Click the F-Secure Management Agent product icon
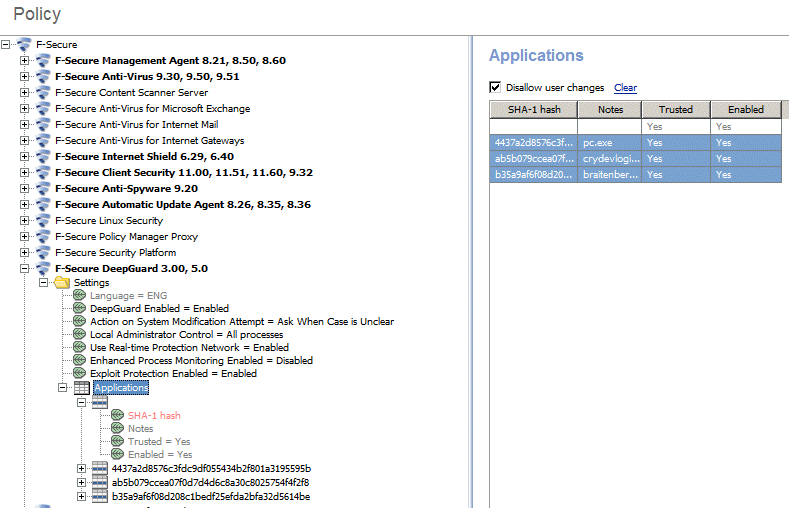Screen dimensions: 789x508 click(x=43, y=61)
